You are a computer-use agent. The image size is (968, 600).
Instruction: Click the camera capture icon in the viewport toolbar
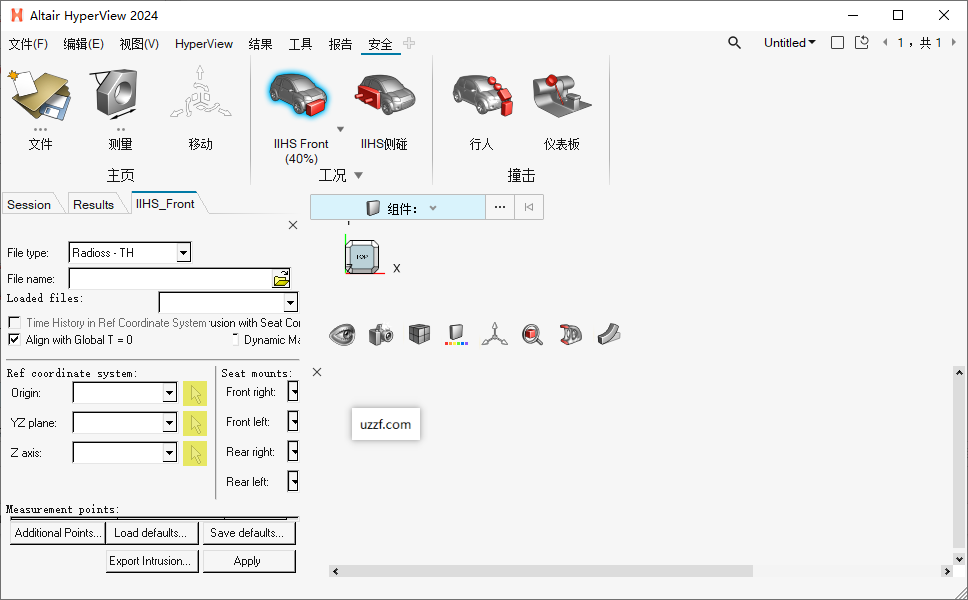(380, 334)
